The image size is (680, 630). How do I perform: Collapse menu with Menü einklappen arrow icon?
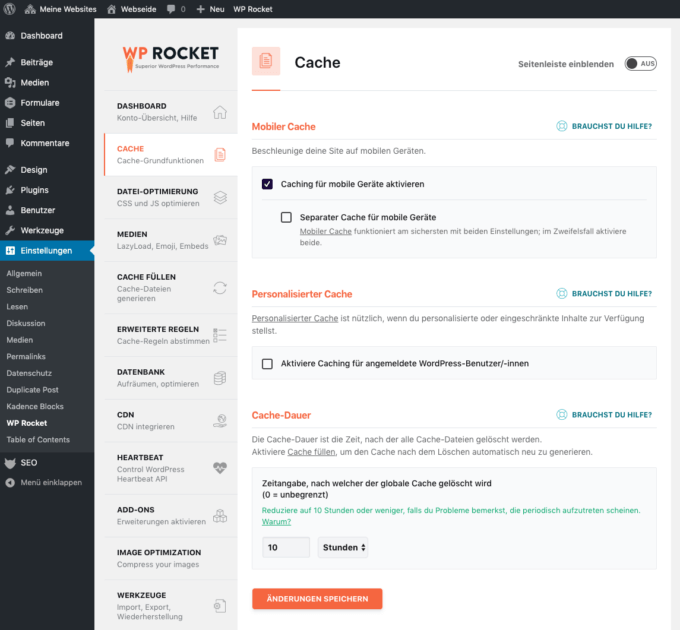tap(10, 483)
